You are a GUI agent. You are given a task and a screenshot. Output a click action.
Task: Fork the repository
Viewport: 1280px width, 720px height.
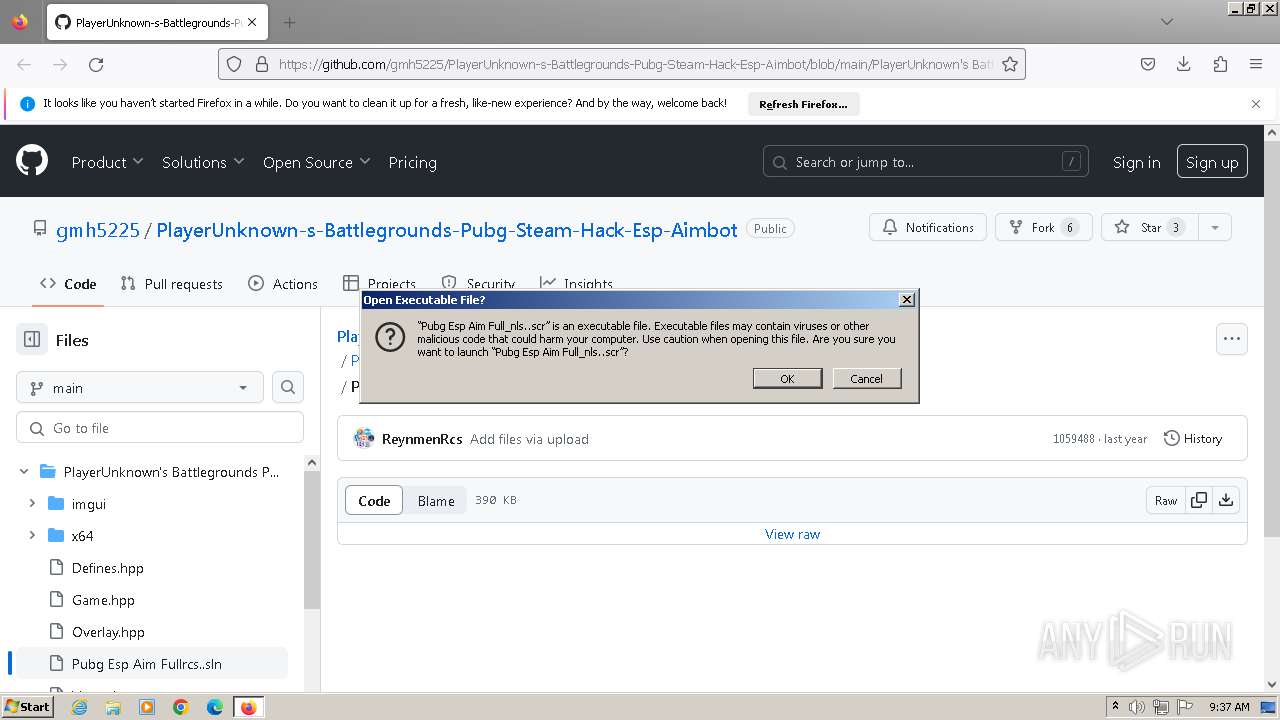1043,227
